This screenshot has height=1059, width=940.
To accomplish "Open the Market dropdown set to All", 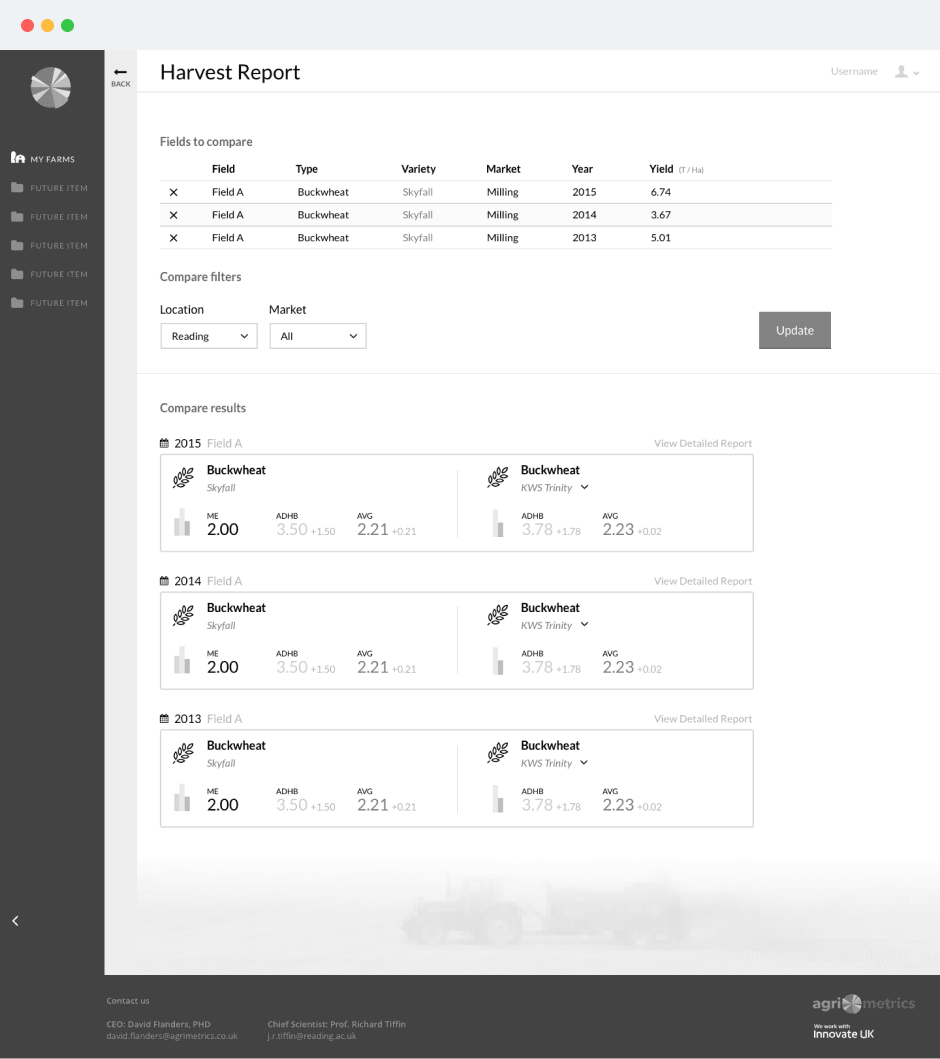I will point(317,336).
